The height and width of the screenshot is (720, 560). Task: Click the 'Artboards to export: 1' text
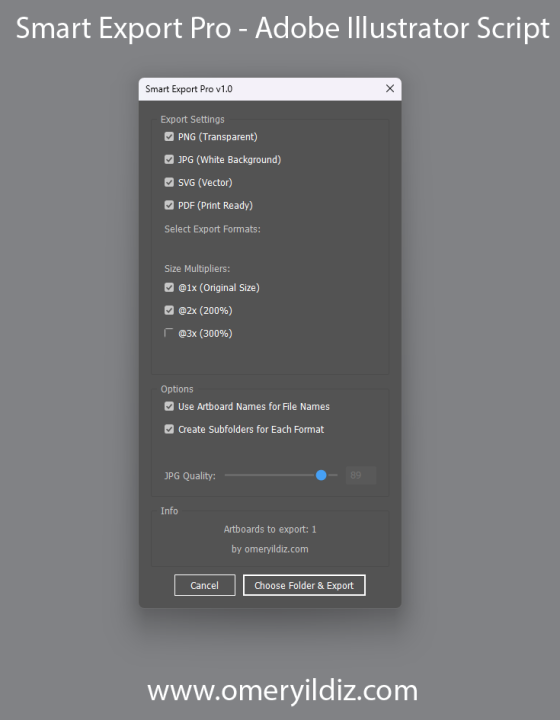tap(270, 529)
